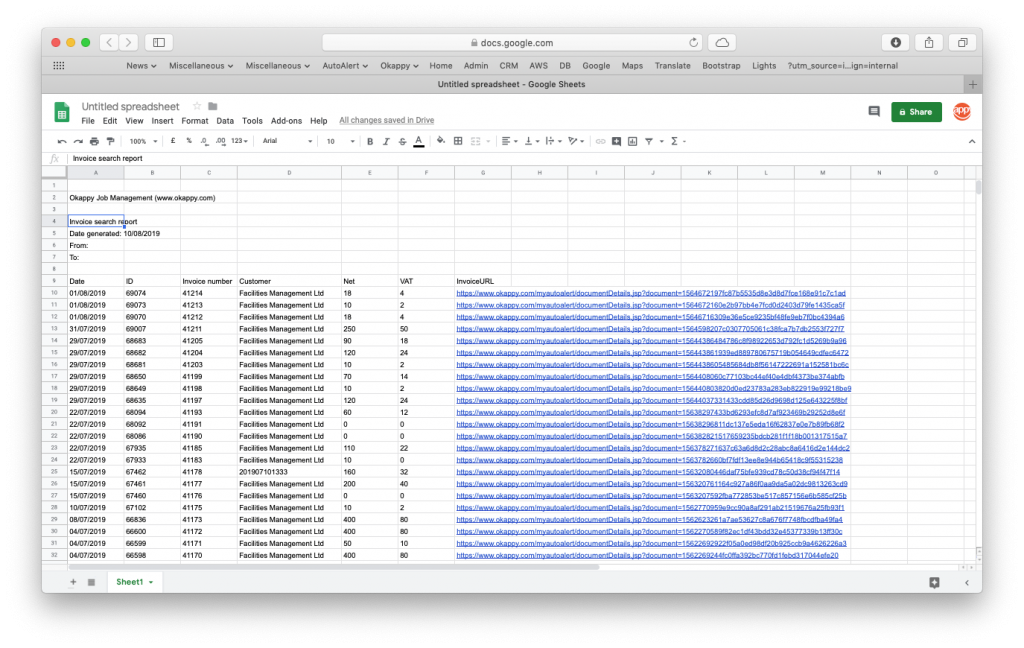Viewport: 1024px width, 648px height.
Task: Open the Okappy bookmarks folder
Action: pyautogui.click(x=399, y=66)
